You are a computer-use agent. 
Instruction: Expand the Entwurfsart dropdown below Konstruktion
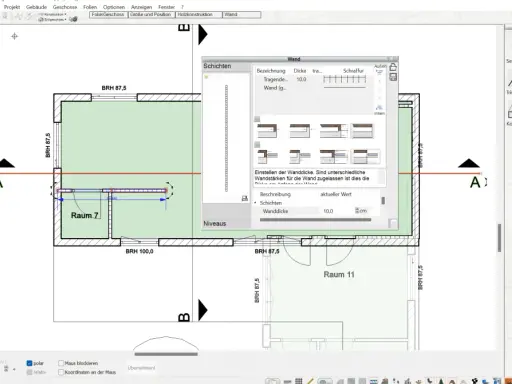(x=53, y=19)
